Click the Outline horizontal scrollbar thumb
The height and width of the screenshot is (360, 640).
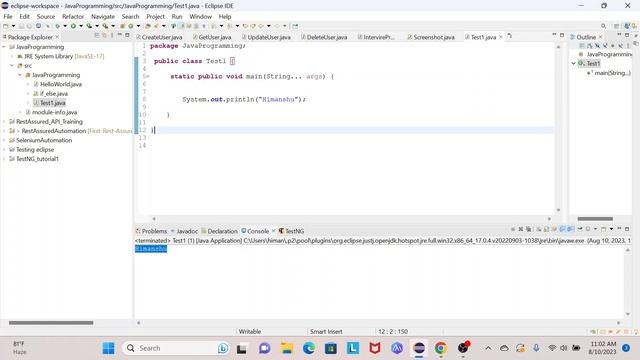(x=595, y=219)
